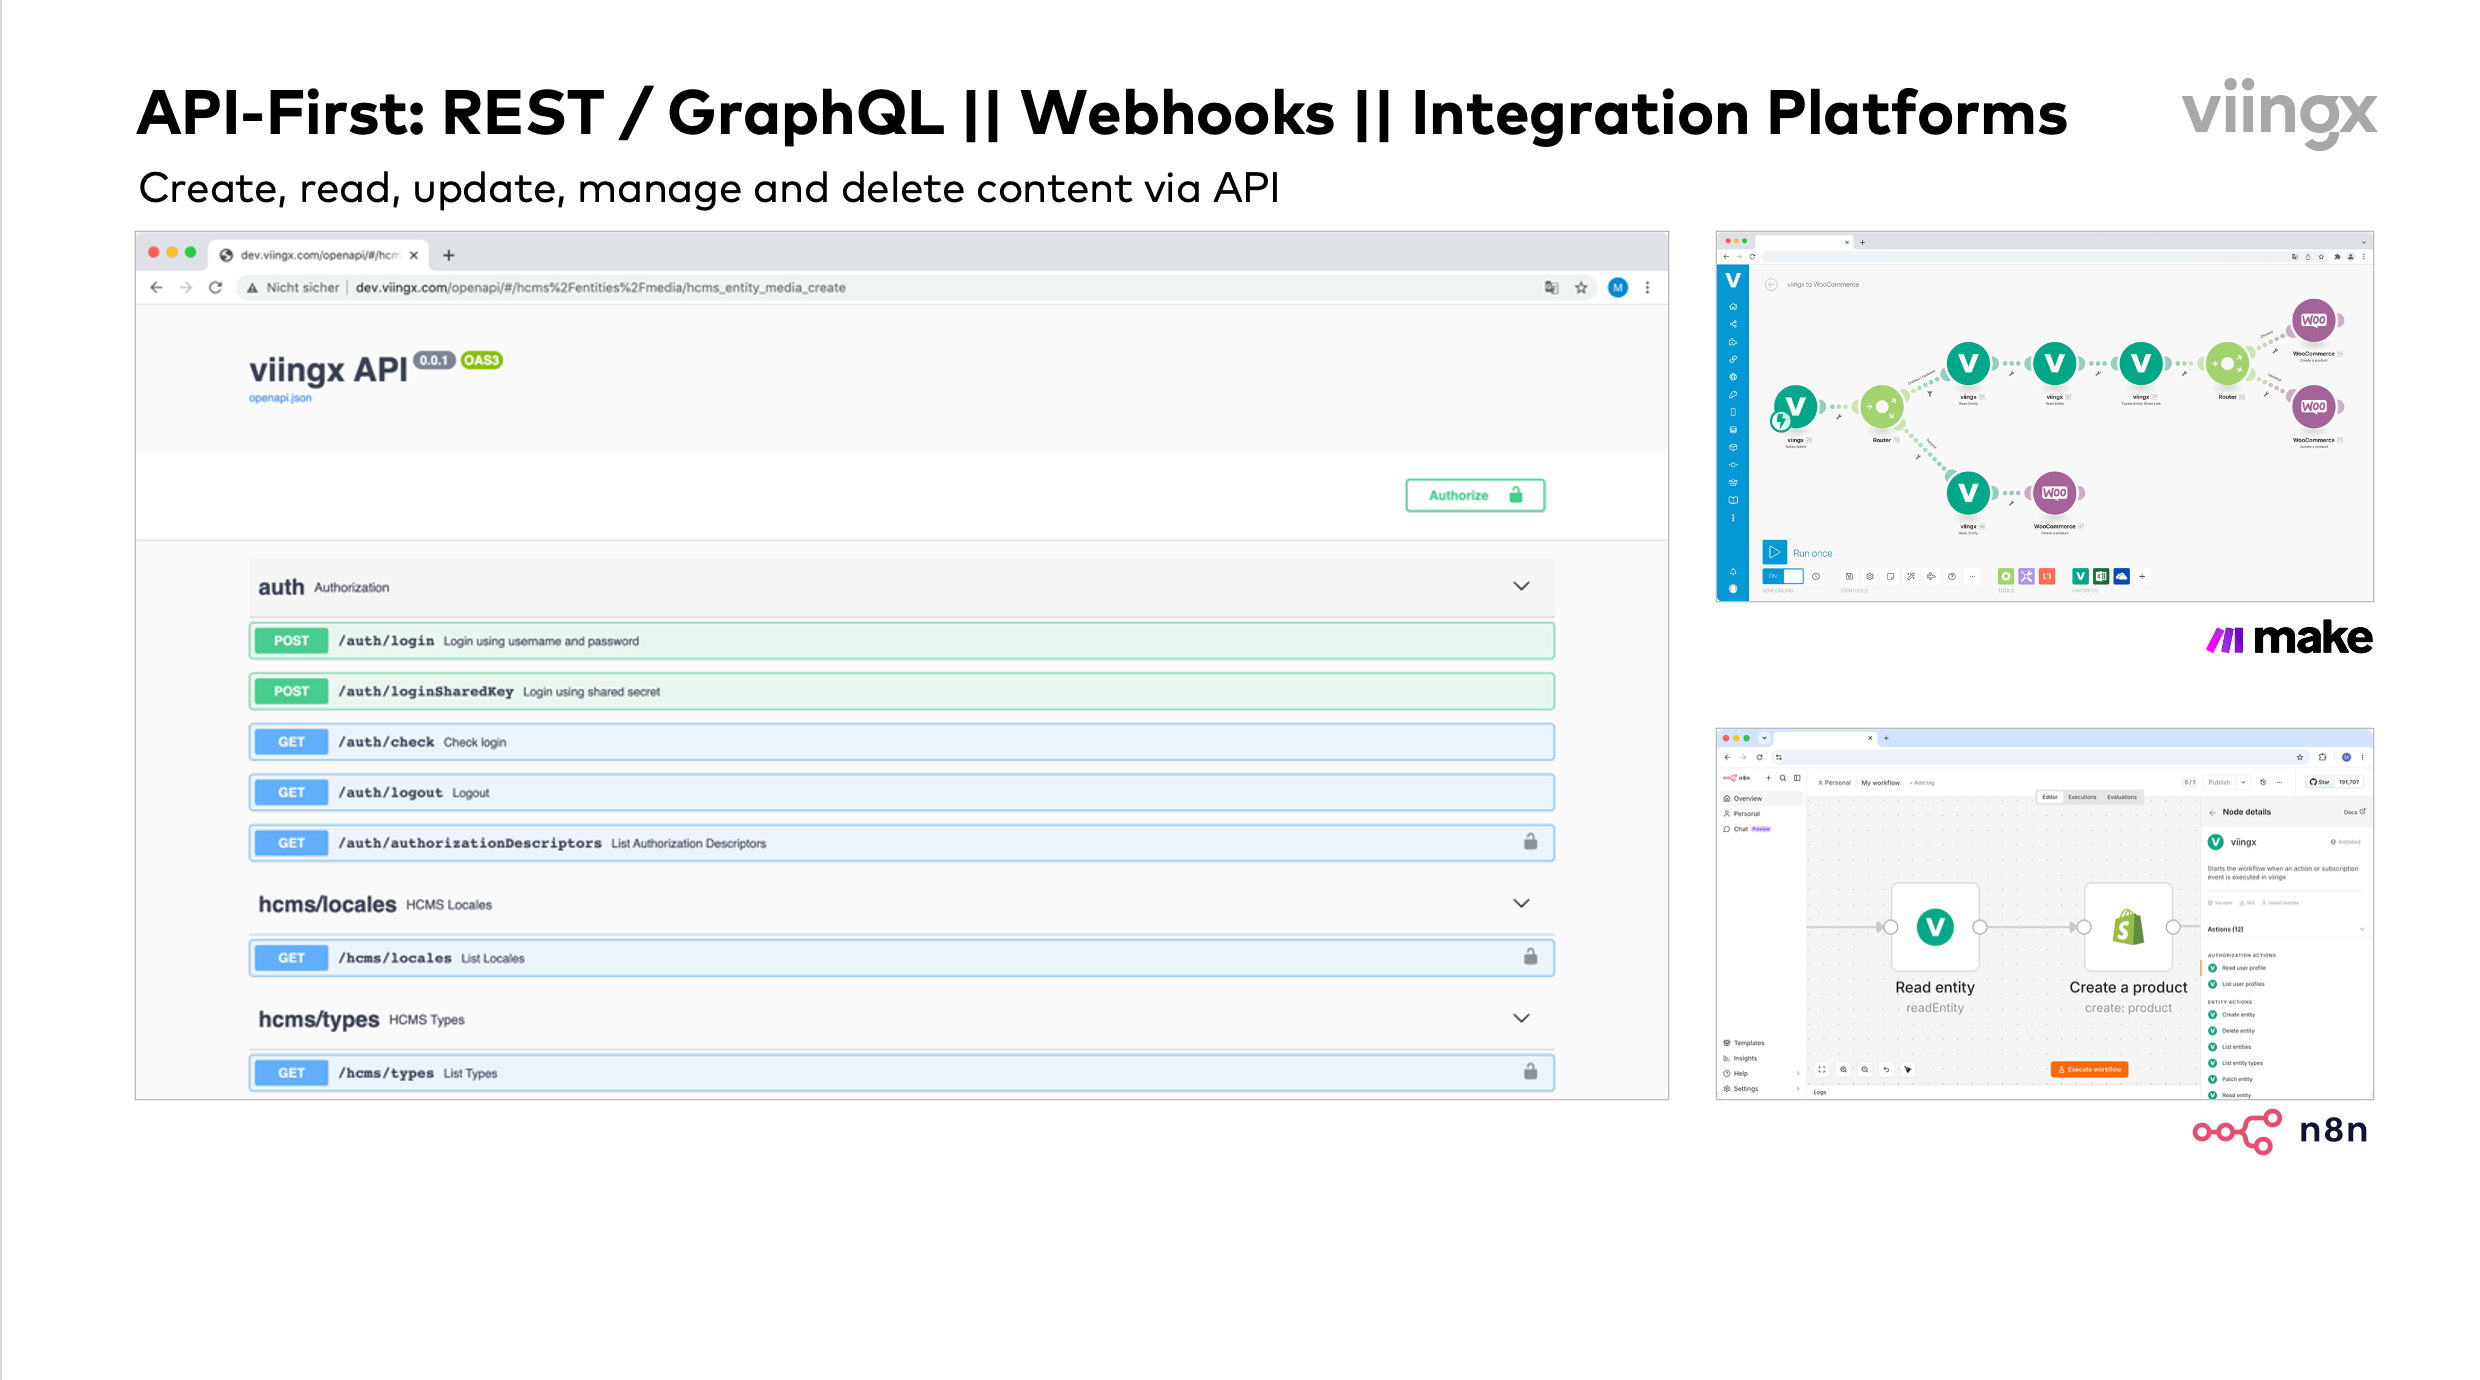Switch to Evaluations tab in n8n
The width and height of the screenshot is (2480, 1380).
coord(2122,797)
